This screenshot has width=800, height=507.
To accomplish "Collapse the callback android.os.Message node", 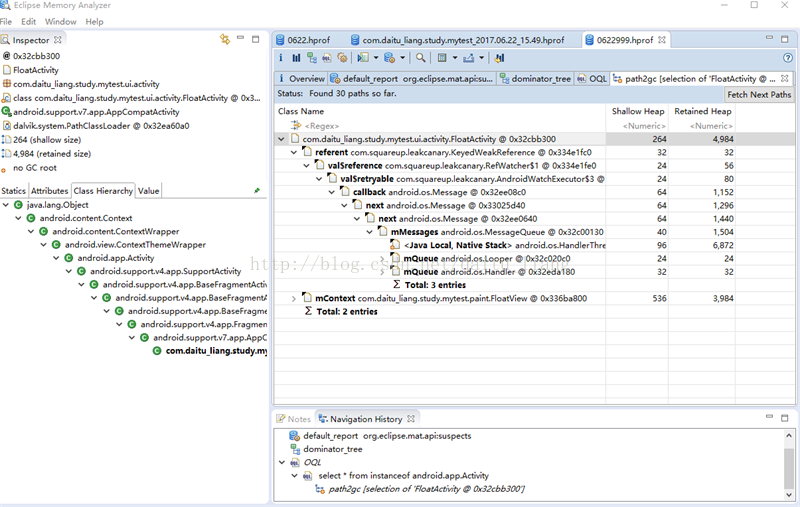I will click(332, 192).
